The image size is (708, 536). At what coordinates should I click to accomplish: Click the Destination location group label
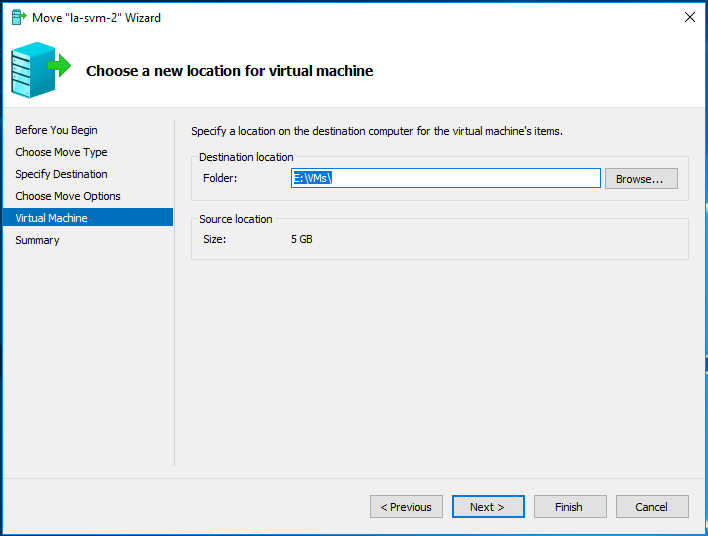click(x=246, y=157)
